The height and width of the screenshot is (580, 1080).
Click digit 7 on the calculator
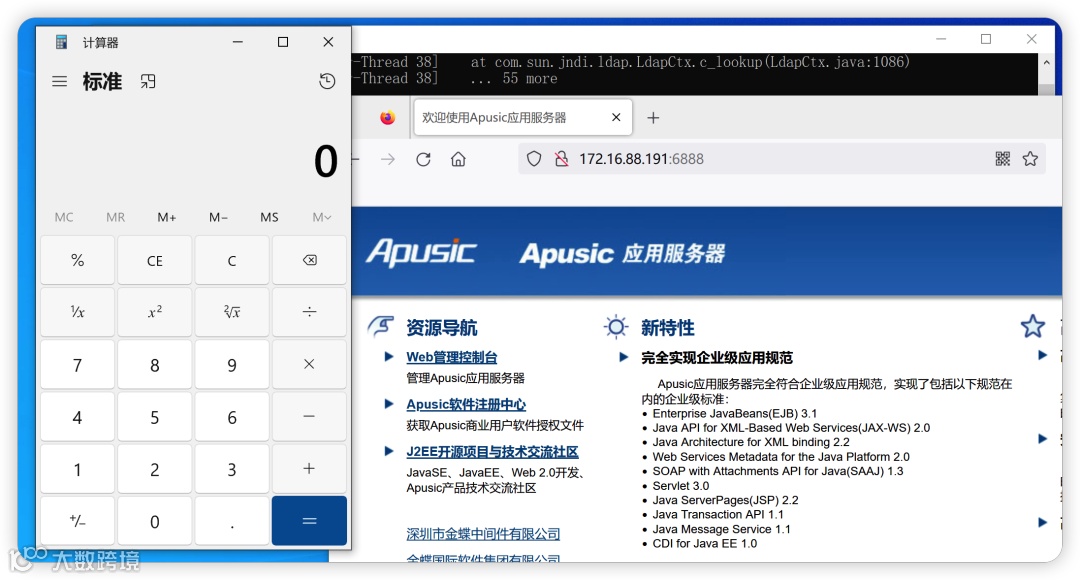[x=78, y=364]
